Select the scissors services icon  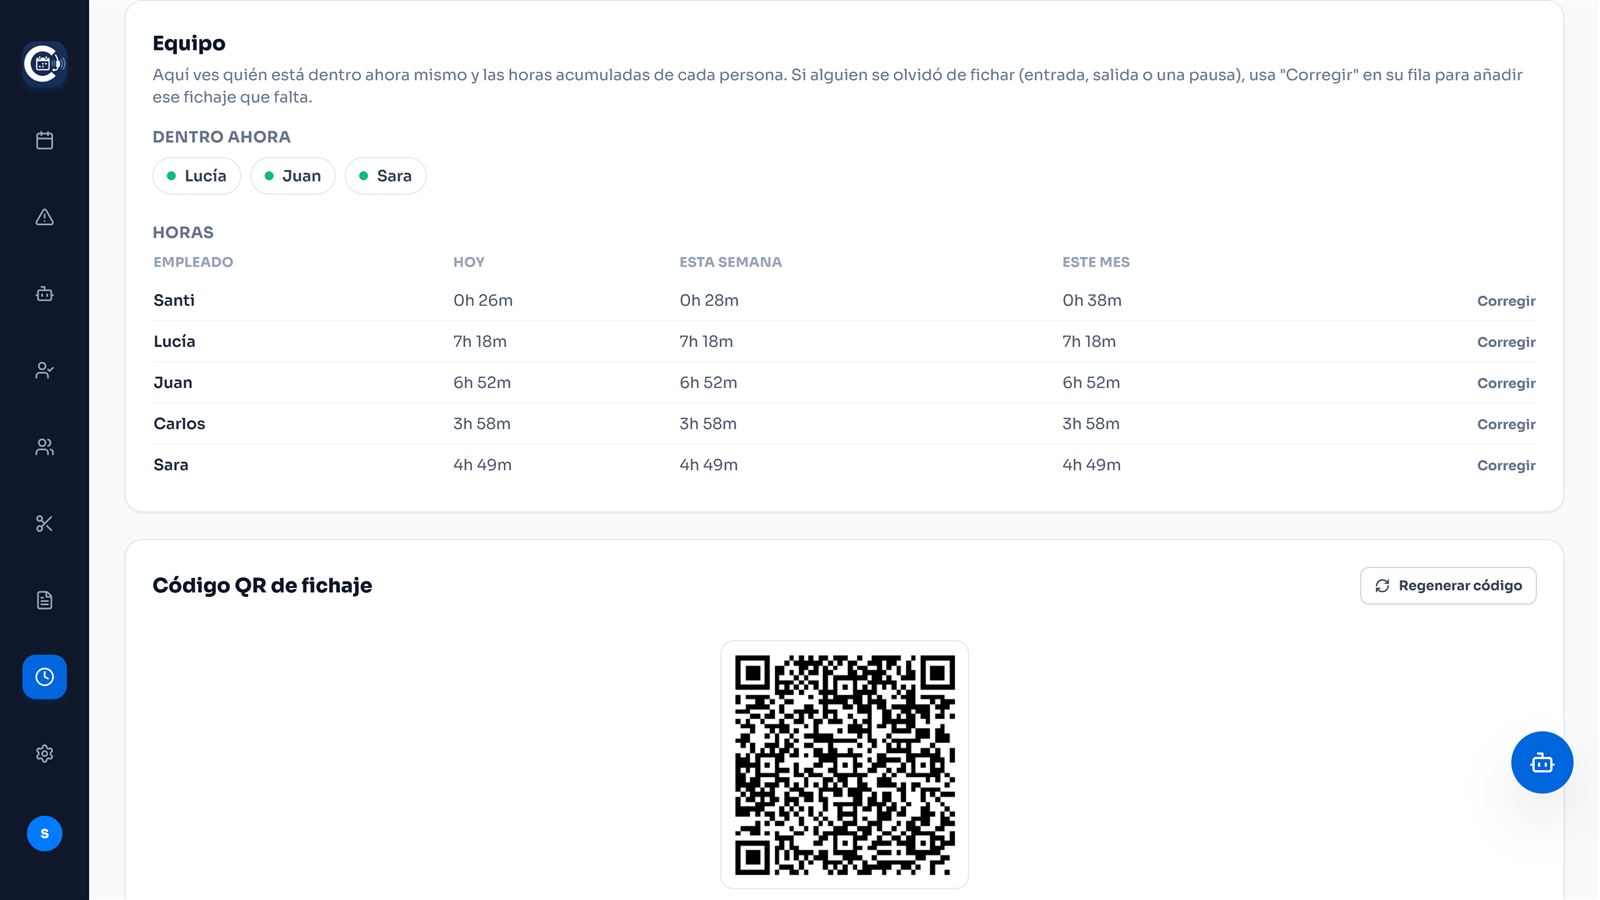(44, 524)
